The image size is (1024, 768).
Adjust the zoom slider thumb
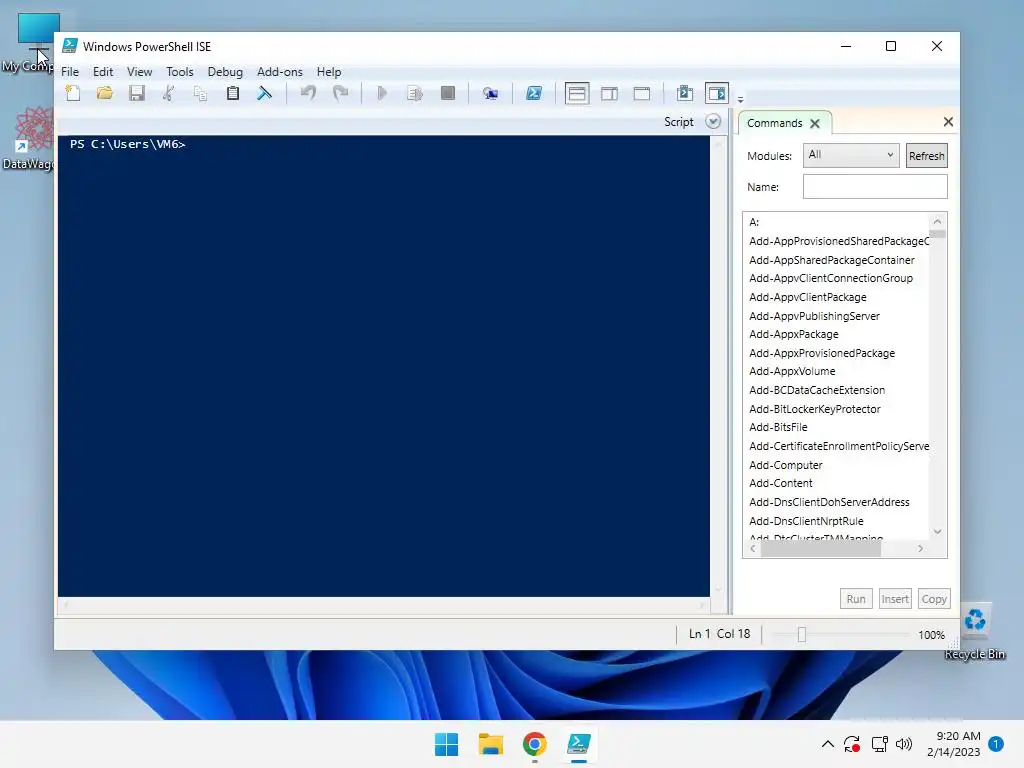pos(802,634)
